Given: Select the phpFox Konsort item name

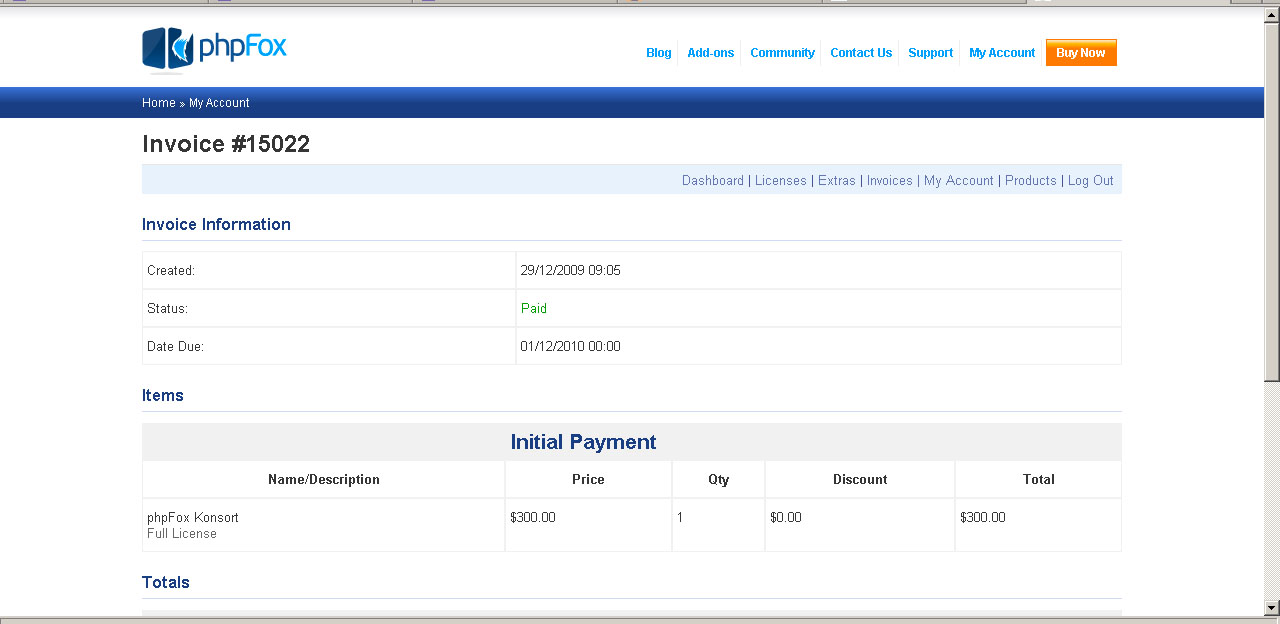Looking at the screenshot, I should (193, 518).
